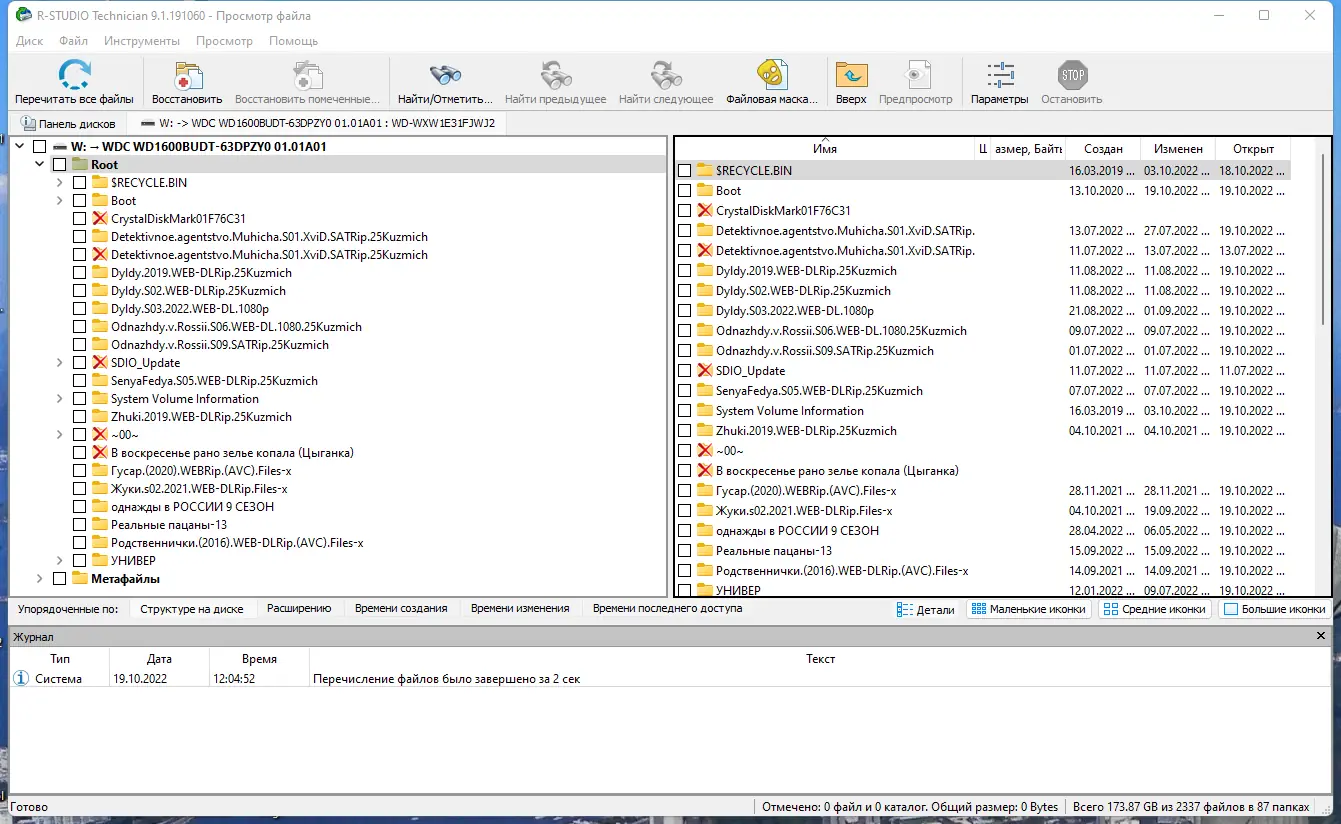
Task: Sort by Времени изменения
Action: click(x=520, y=609)
